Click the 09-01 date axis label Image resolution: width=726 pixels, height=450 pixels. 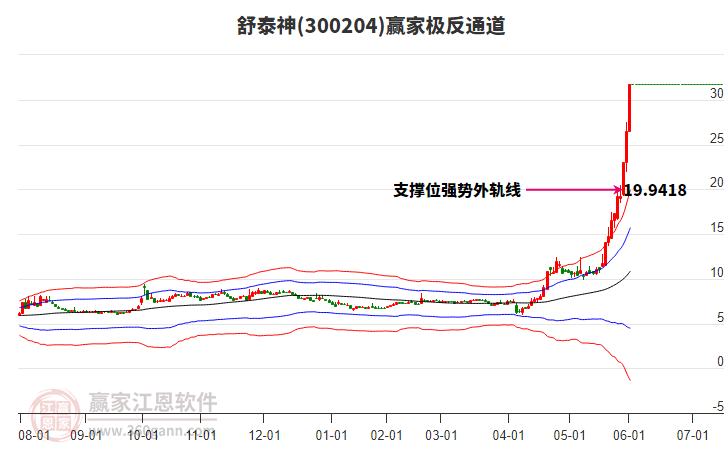(86, 435)
